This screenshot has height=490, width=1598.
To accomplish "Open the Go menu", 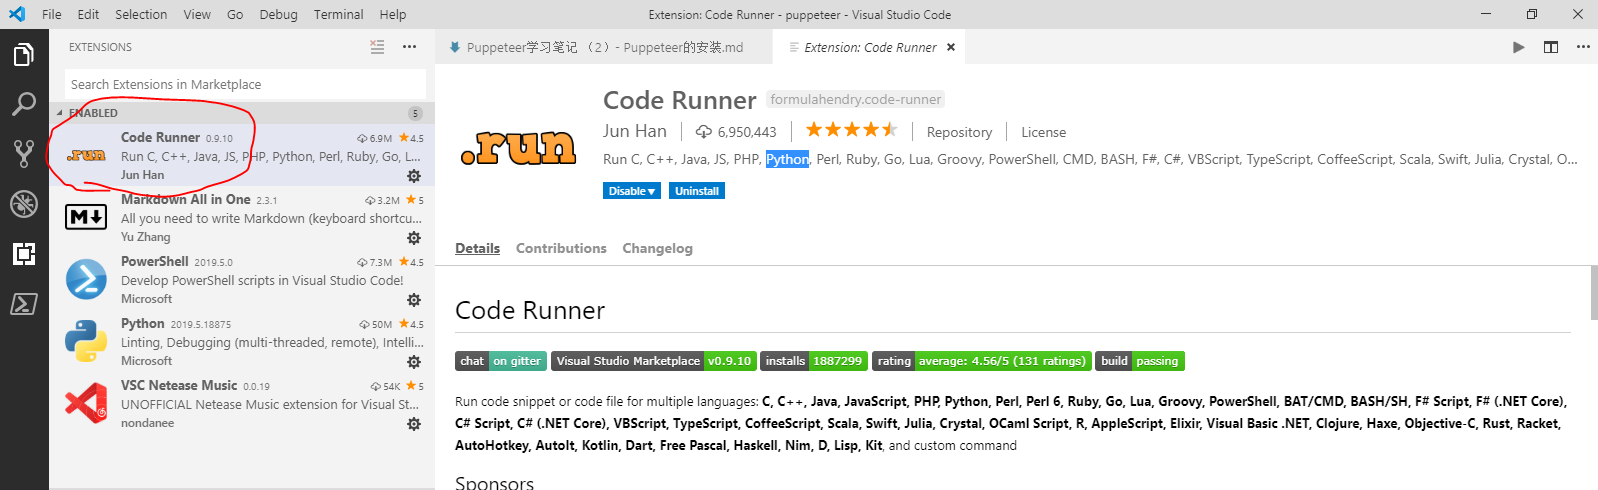I will click(235, 14).
